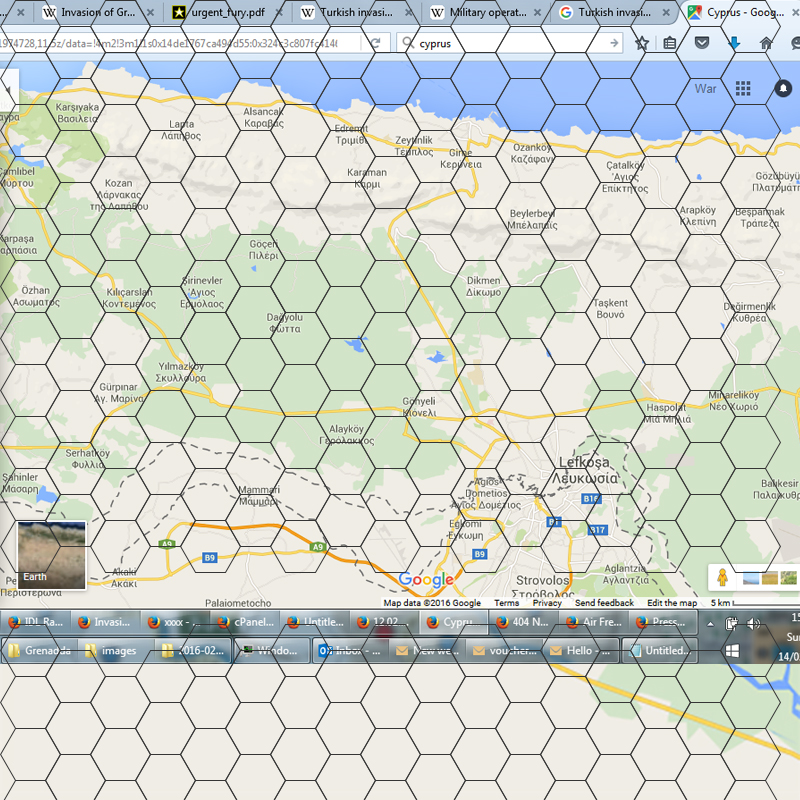Open 'Air Fre...' Firefox taskbar window
Viewport: 800px width, 800px height.
594,622
